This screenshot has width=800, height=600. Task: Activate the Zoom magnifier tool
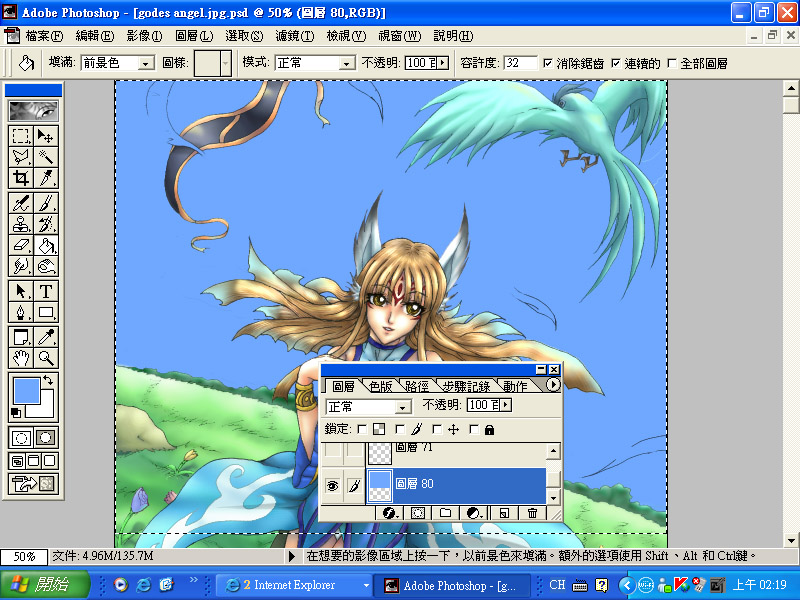click(x=46, y=358)
